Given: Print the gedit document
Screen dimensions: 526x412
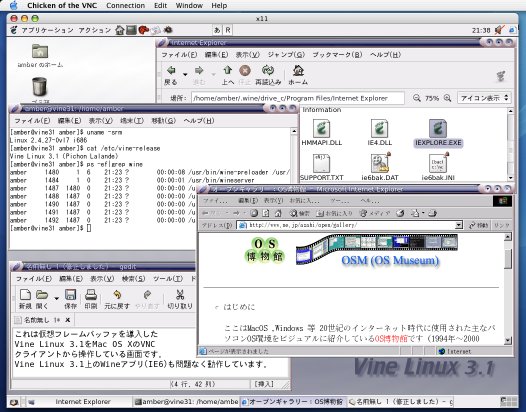Looking at the screenshot, I should pos(91,299).
